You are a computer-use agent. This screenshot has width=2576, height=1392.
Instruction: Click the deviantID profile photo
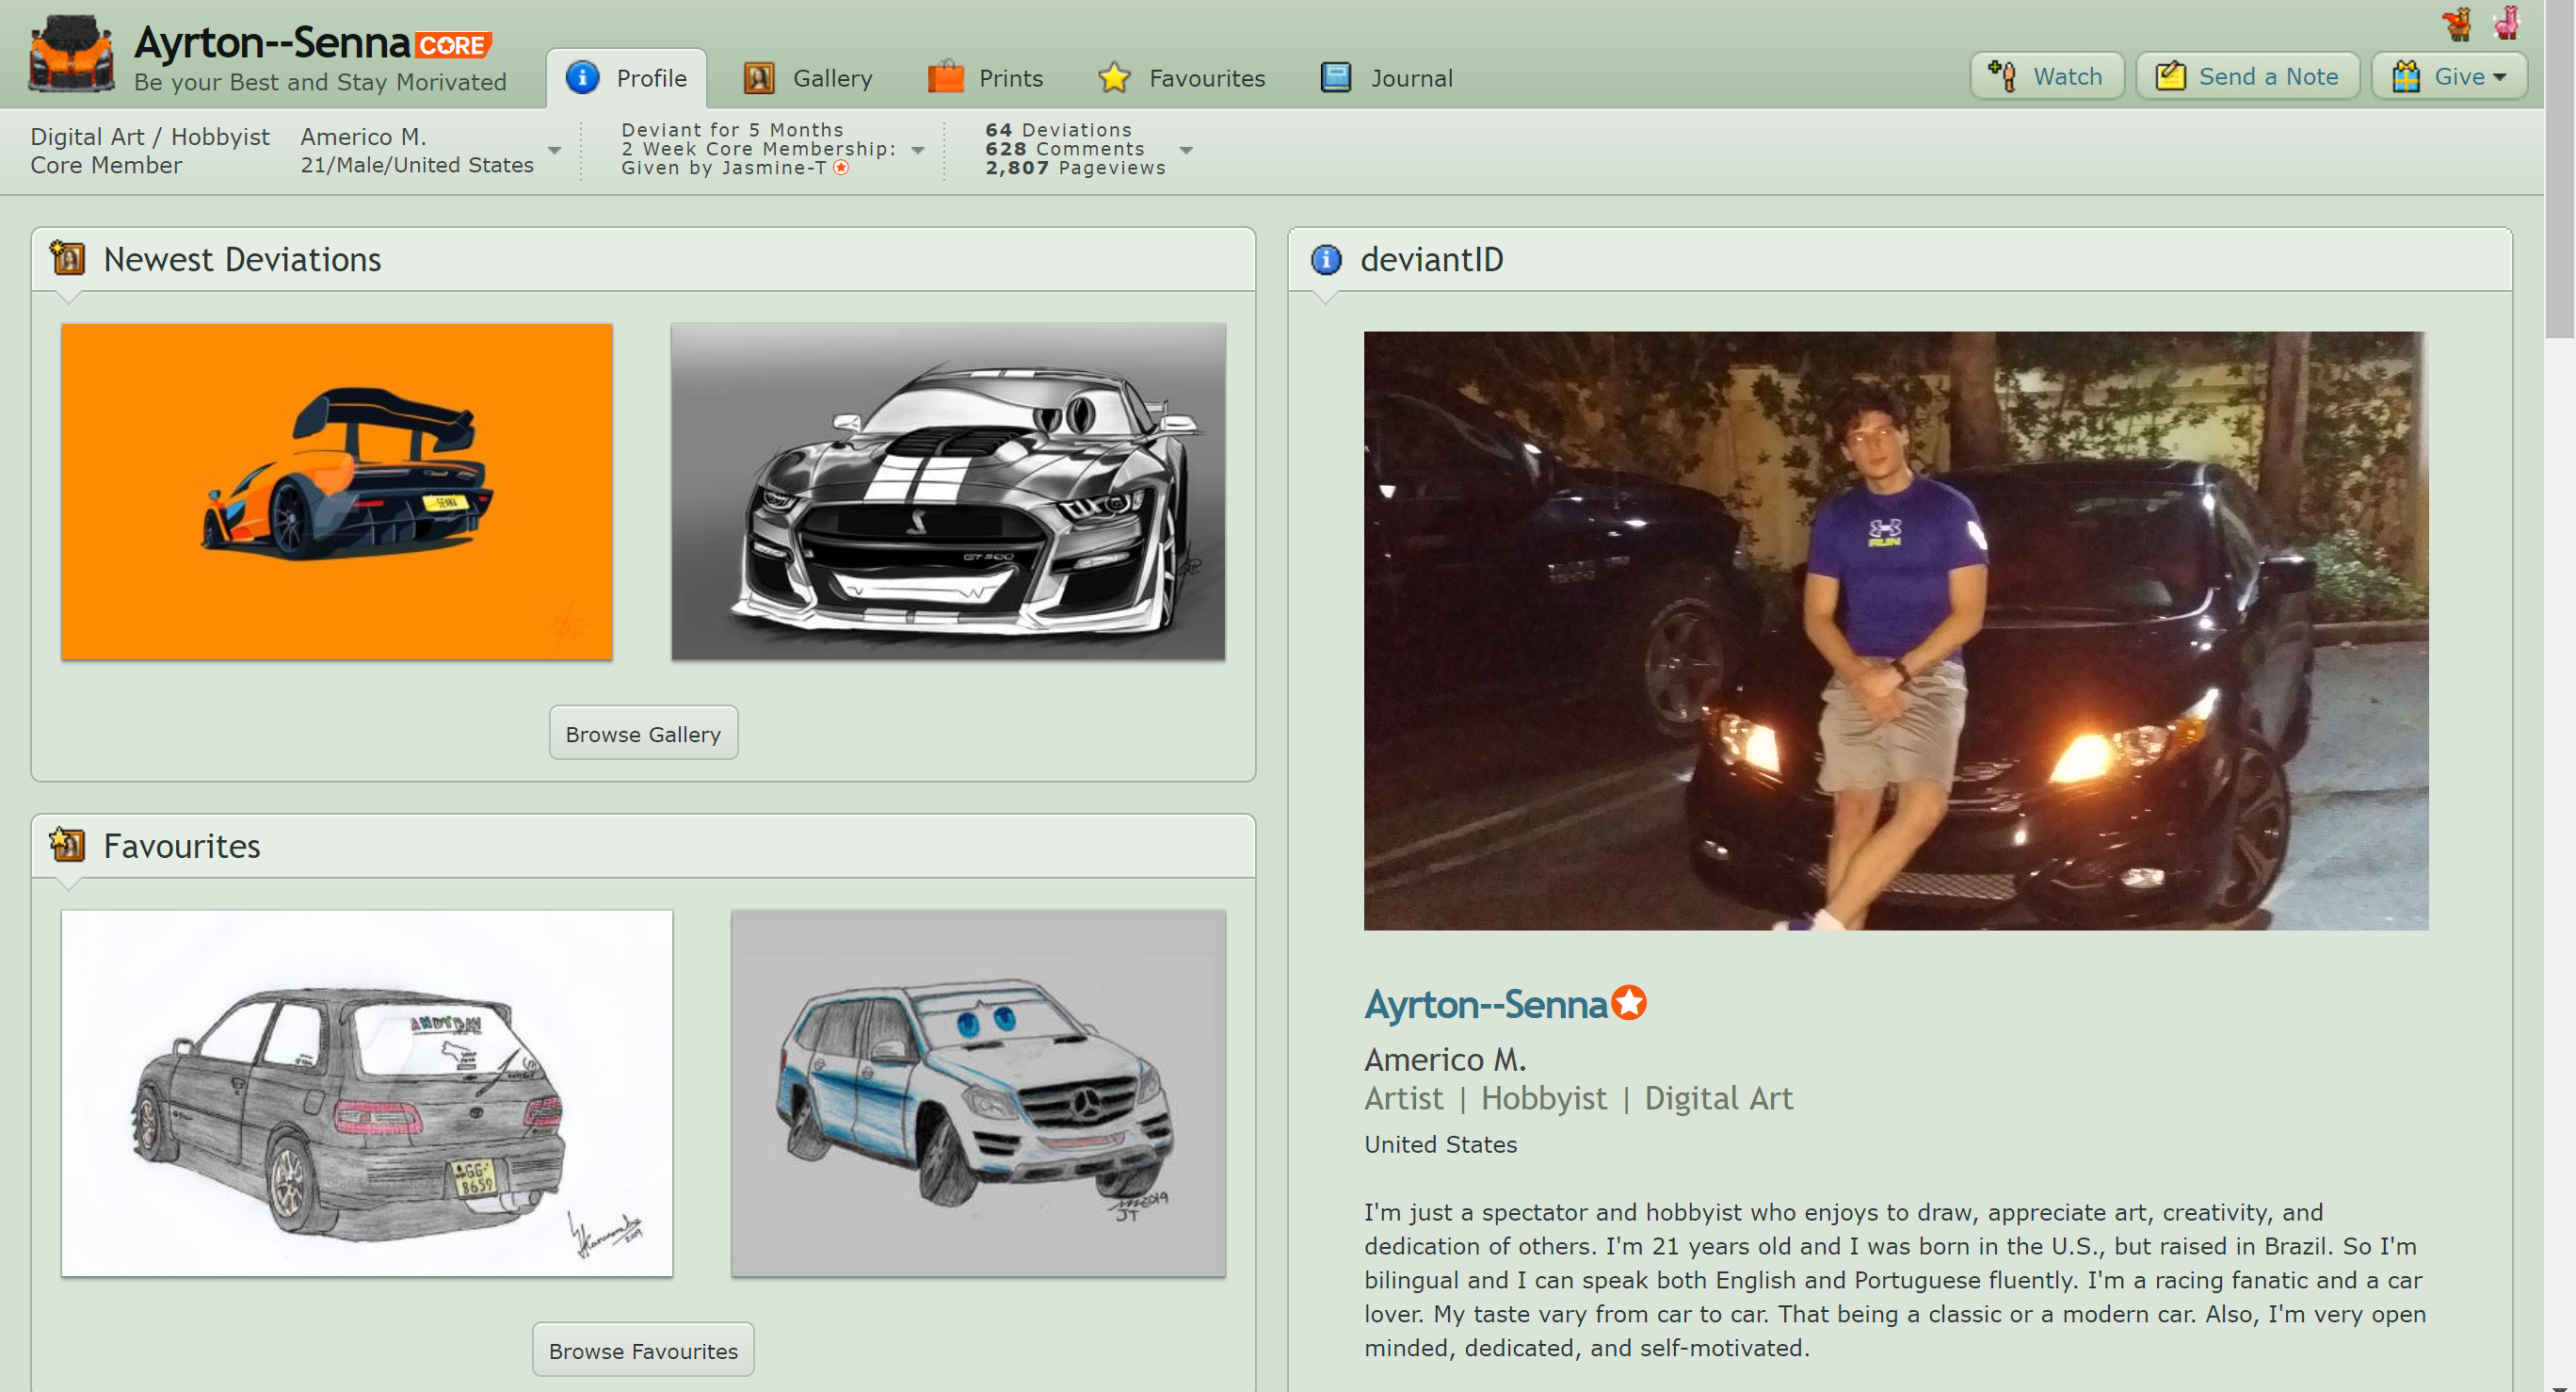1896,630
